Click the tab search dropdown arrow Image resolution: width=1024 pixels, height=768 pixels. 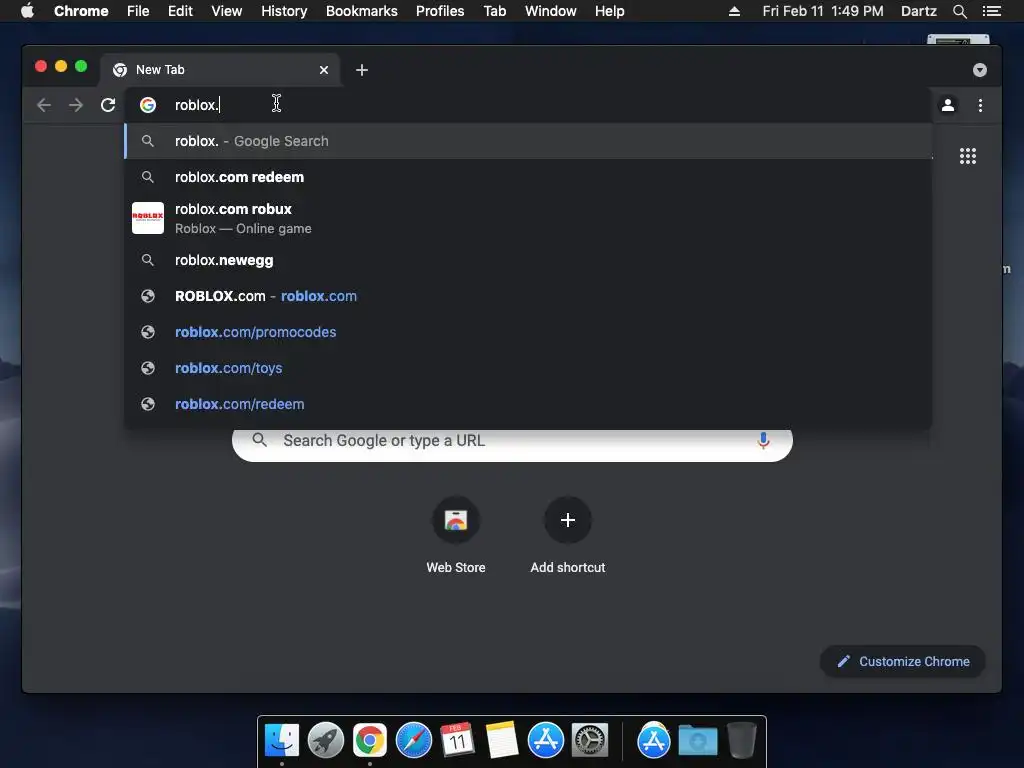(x=980, y=70)
